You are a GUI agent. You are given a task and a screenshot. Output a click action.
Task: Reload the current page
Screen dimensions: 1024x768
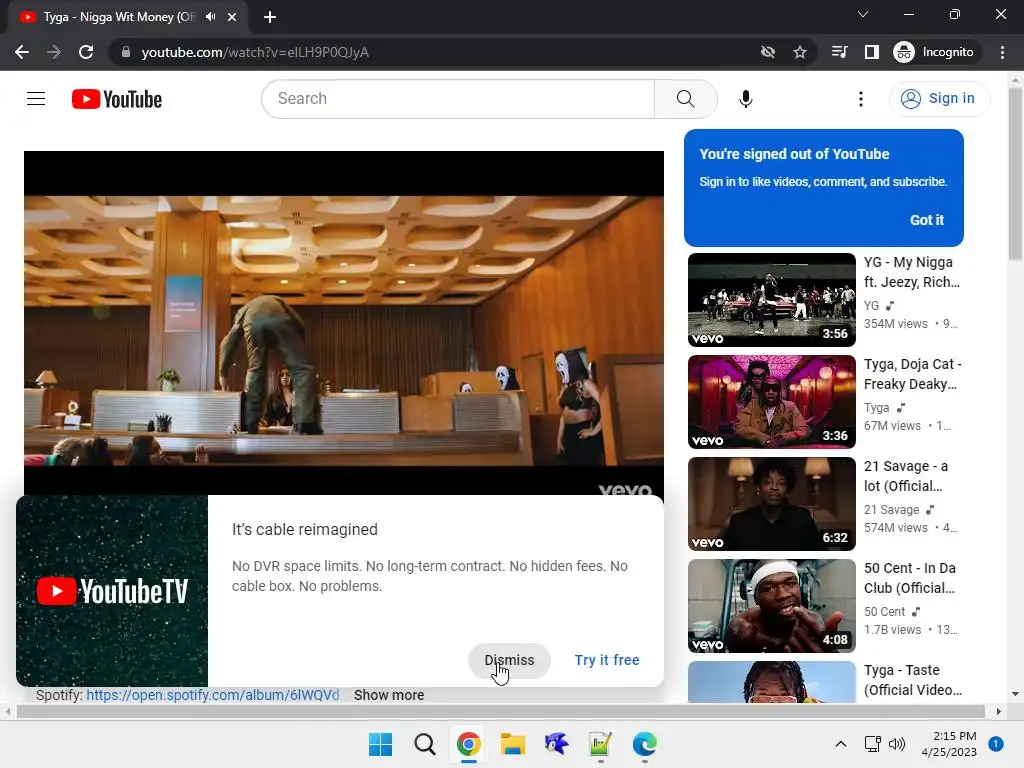86,52
